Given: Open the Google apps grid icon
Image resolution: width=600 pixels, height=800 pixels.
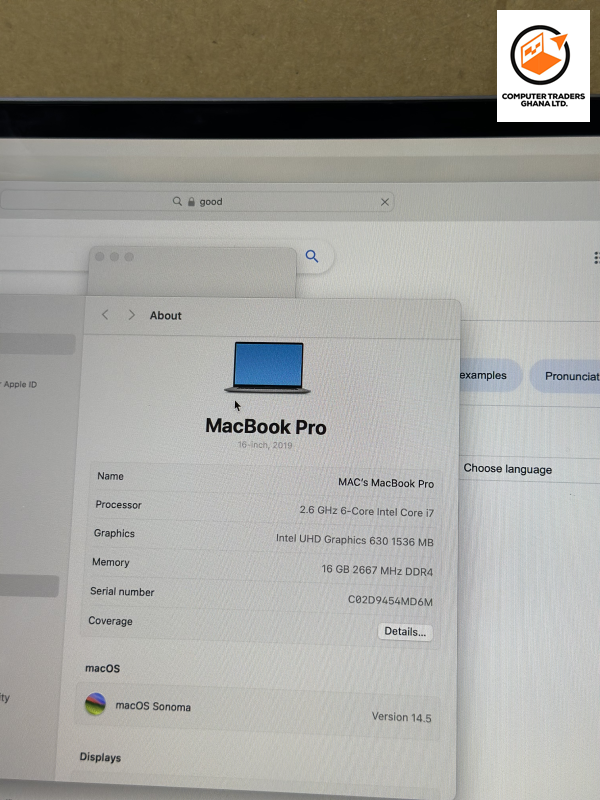Looking at the screenshot, I should tap(596, 258).
